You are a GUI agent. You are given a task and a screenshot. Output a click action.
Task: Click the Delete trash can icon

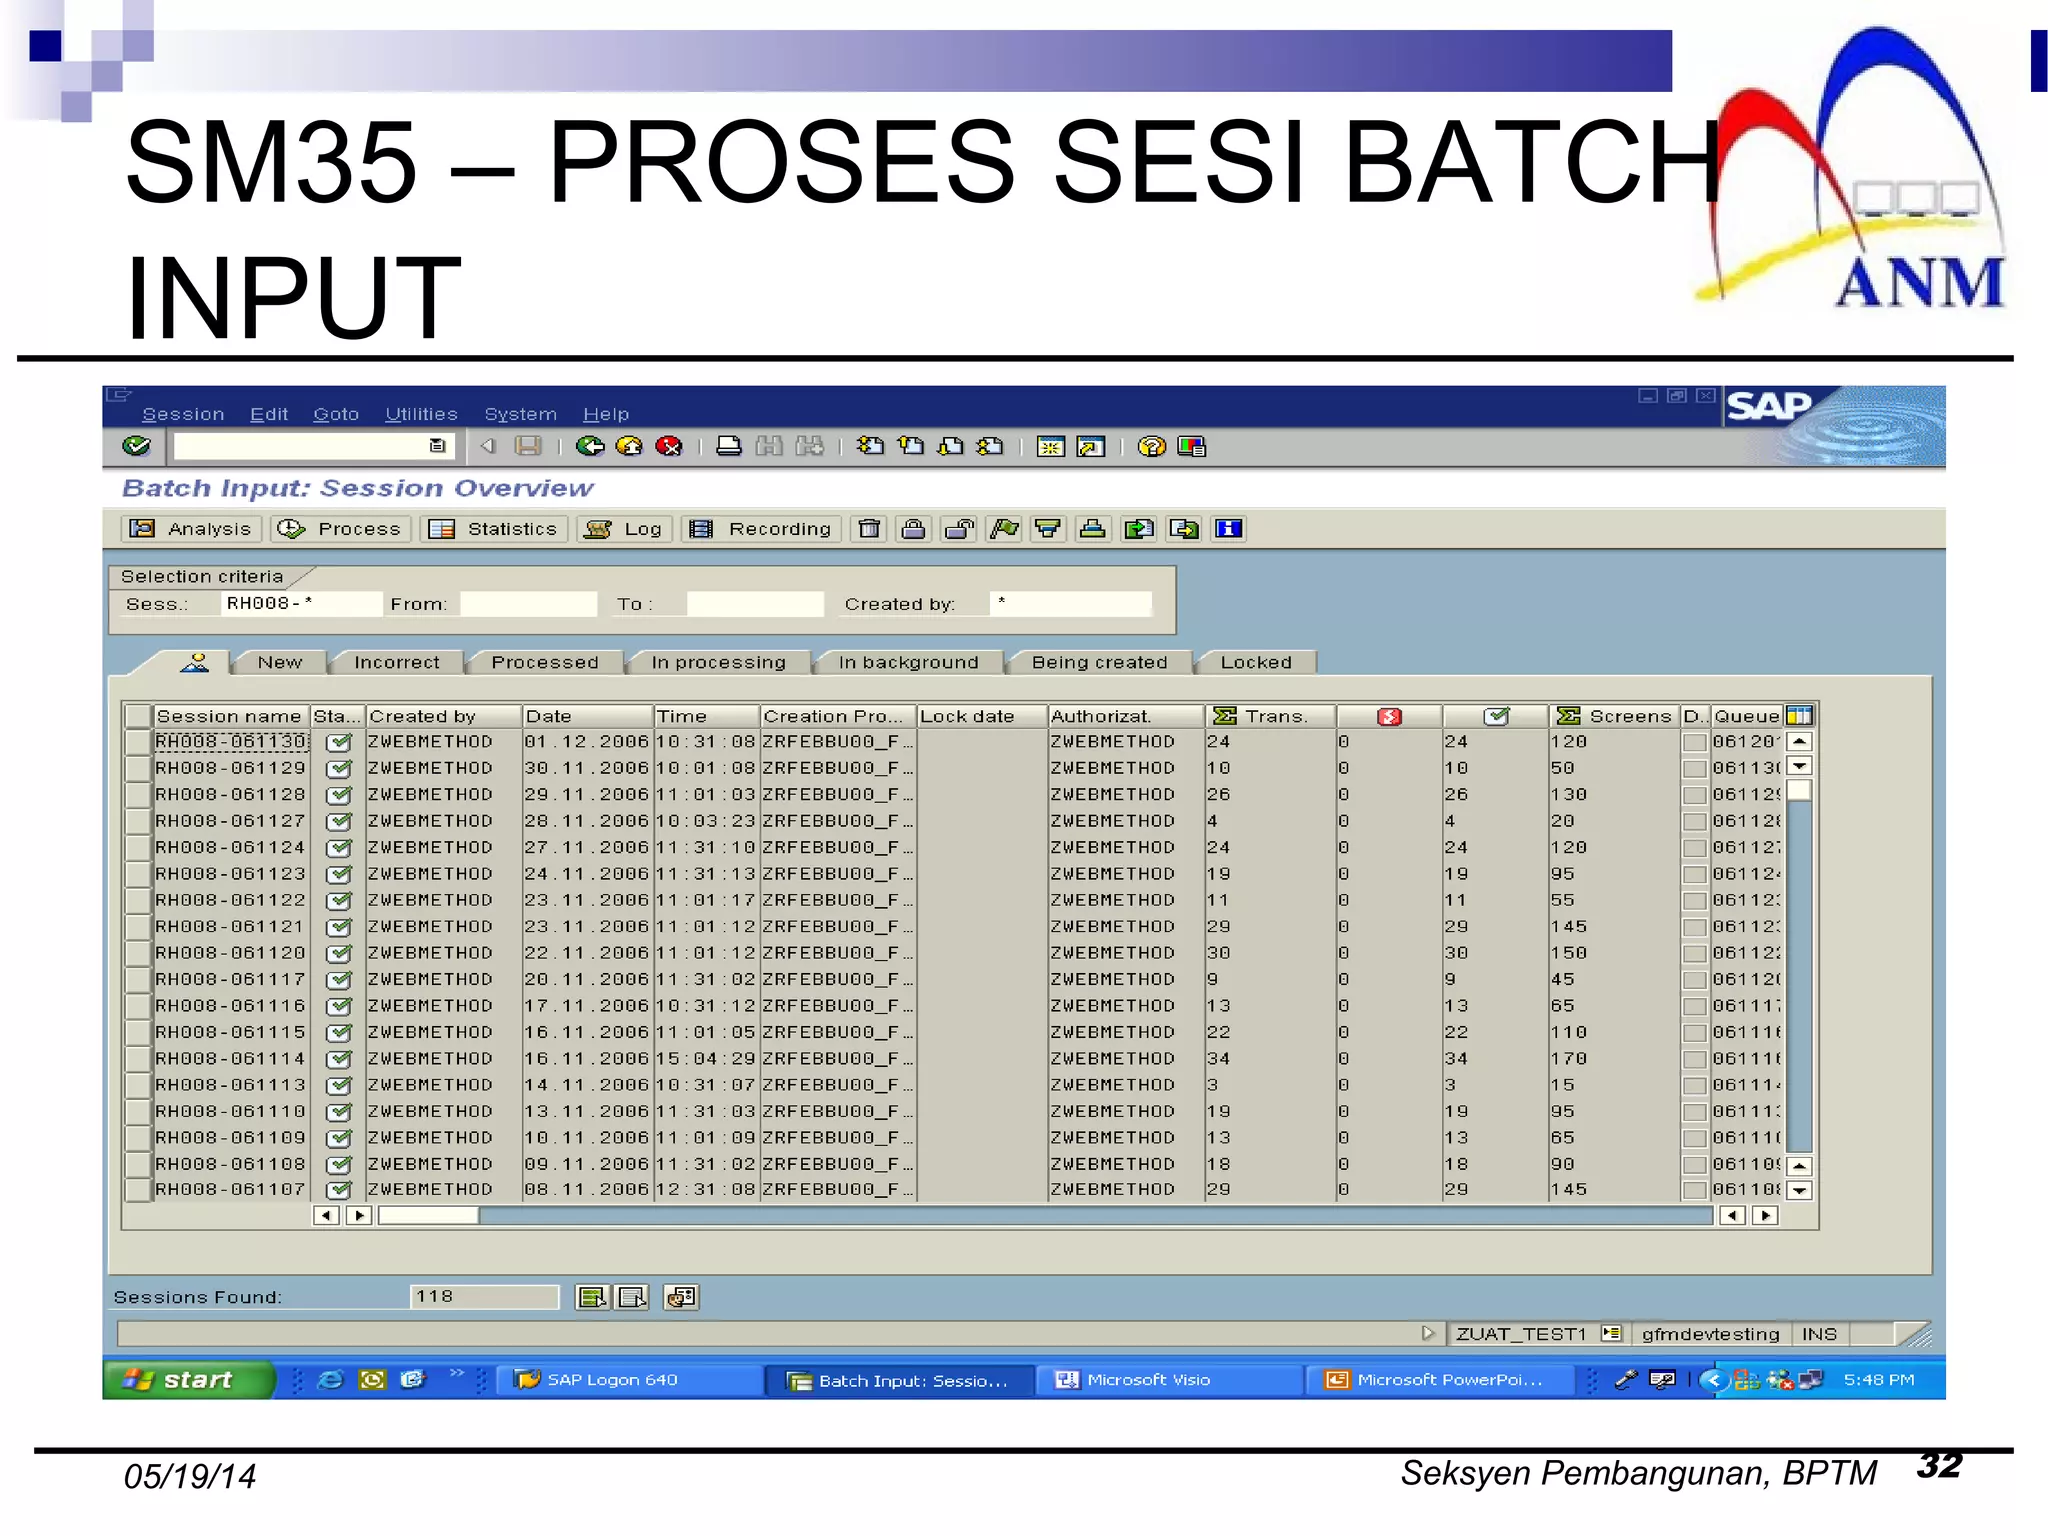[870, 529]
